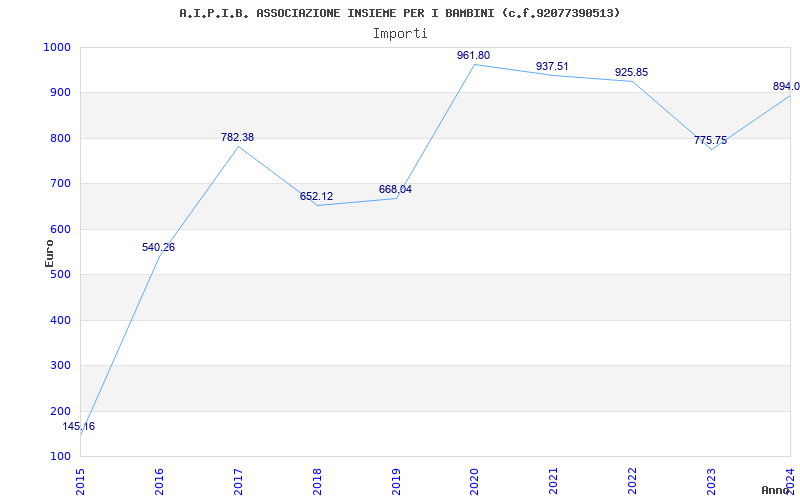Viewport: 800px width, 500px height.
Task: Click the 700 y-axis value
Action: (x=60, y=184)
